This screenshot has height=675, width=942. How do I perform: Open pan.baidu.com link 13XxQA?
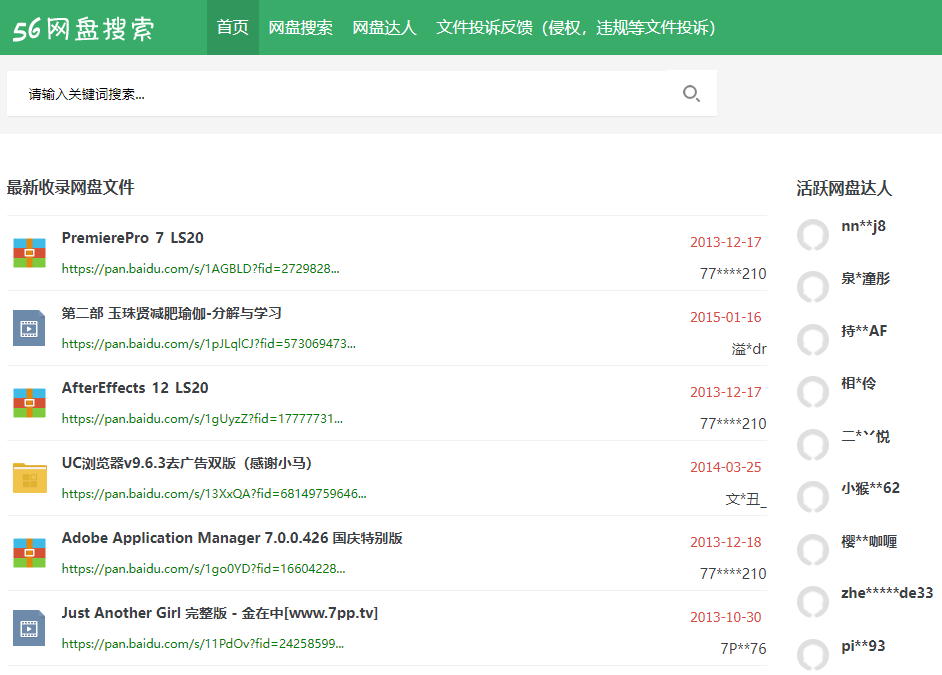point(214,494)
